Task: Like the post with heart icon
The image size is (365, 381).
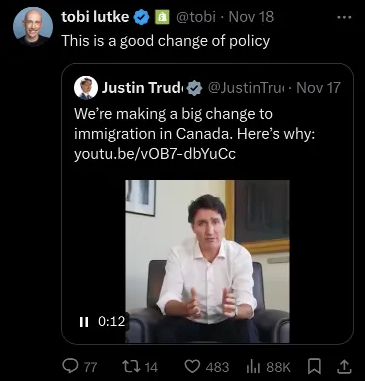Action: point(192,366)
